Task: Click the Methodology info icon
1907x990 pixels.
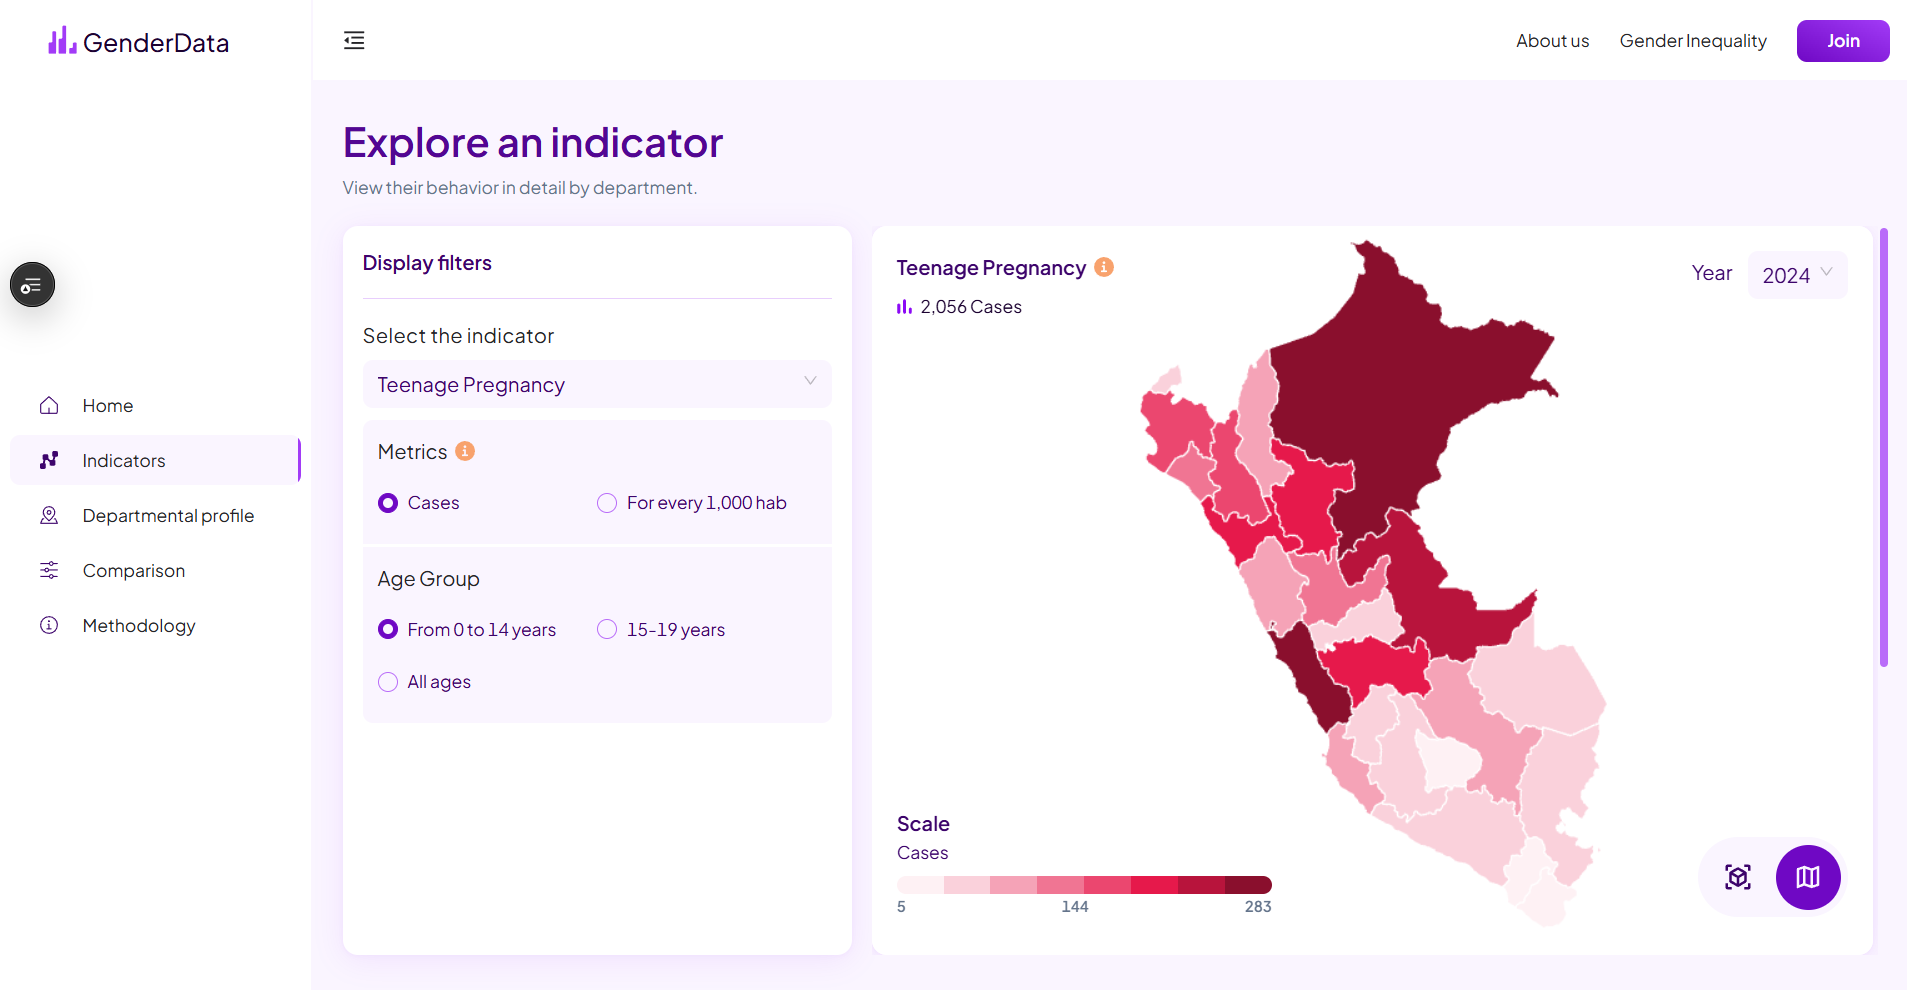Action: pos(49,625)
